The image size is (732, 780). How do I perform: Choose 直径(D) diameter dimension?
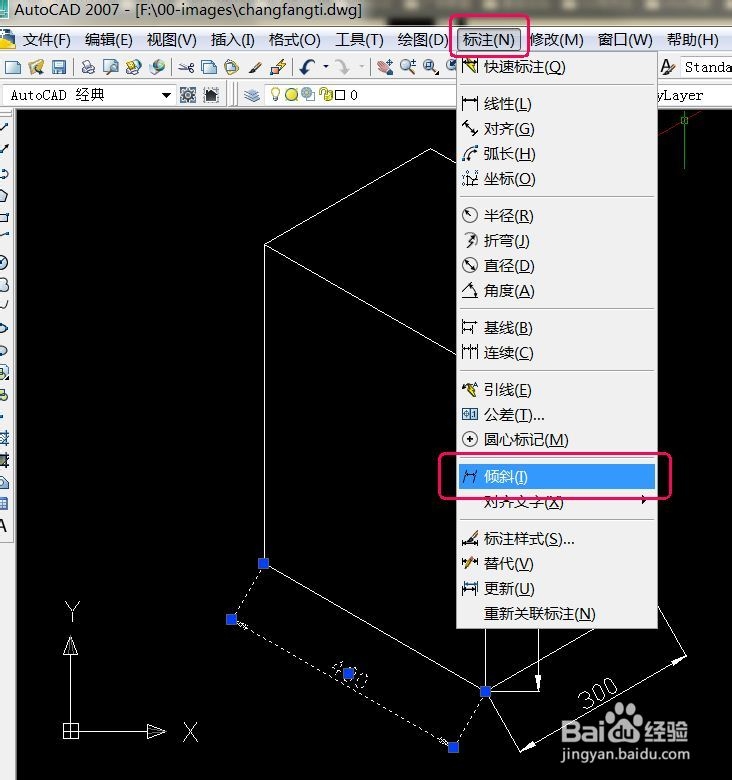click(x=556, y=266)
